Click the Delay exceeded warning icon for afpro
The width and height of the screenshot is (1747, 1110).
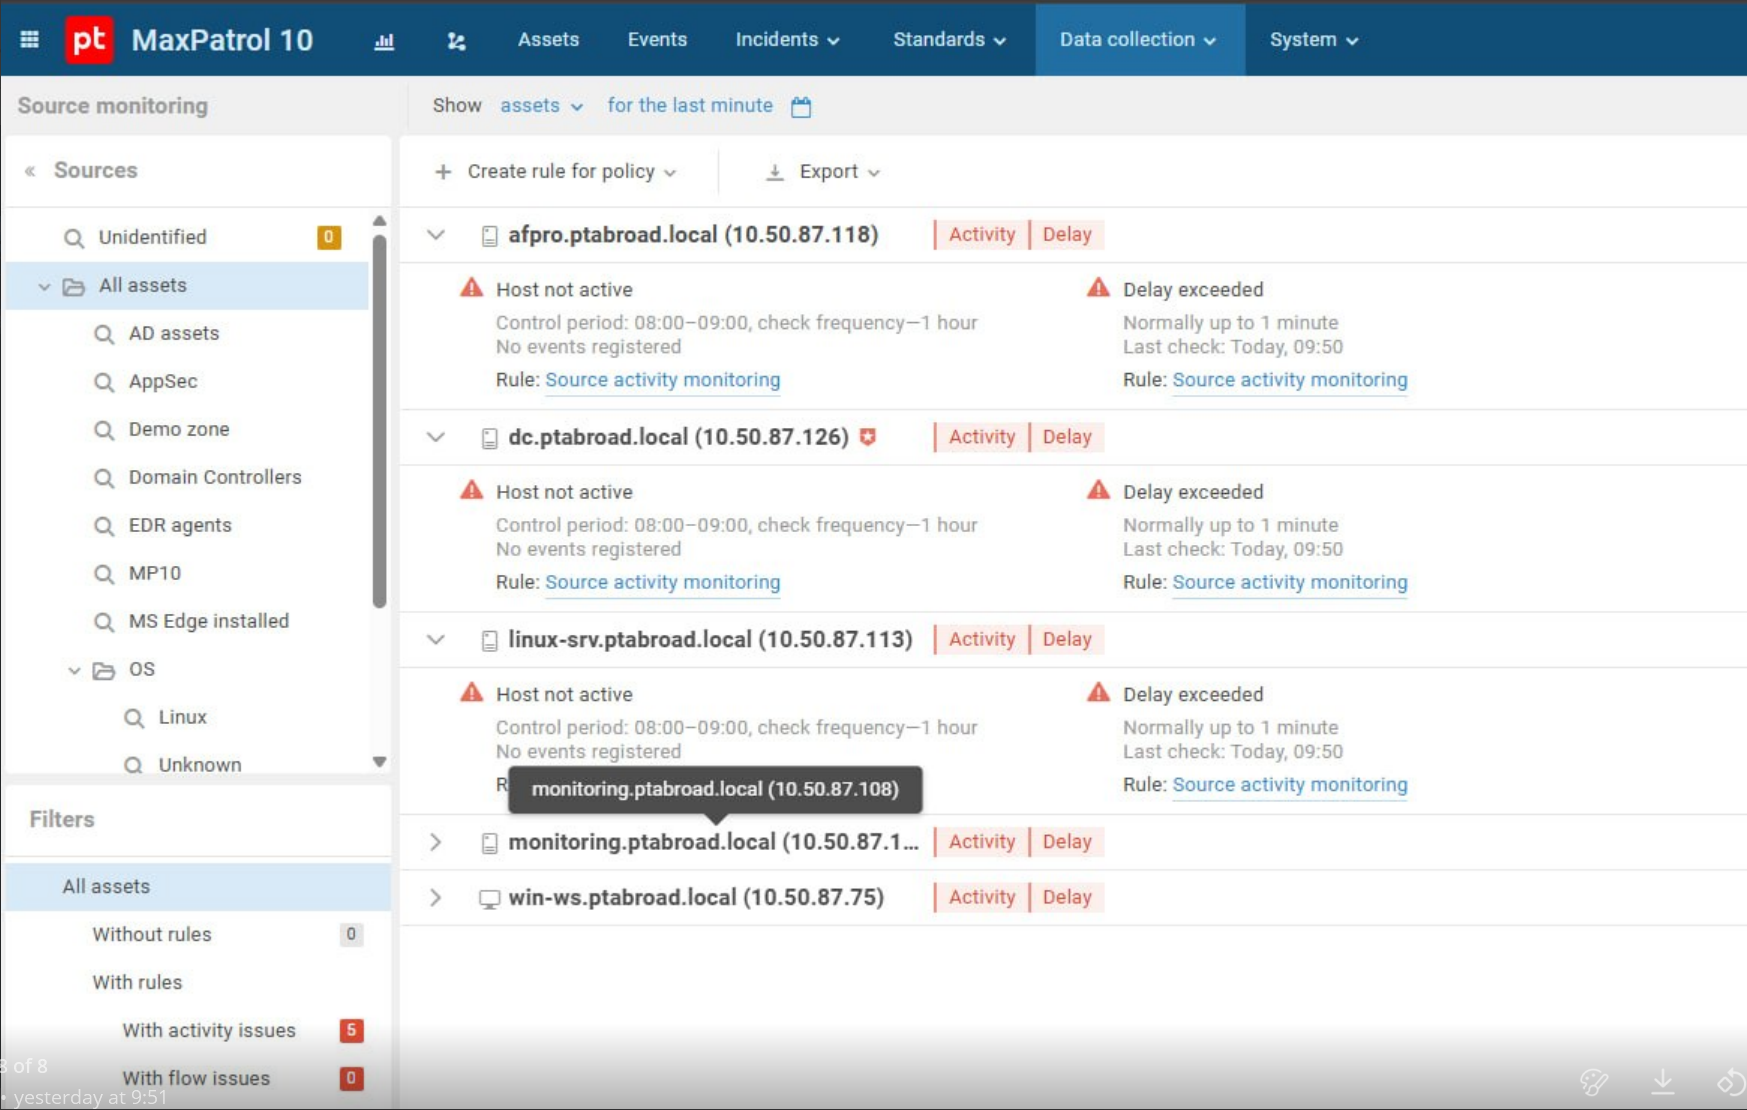(1098, 288)
